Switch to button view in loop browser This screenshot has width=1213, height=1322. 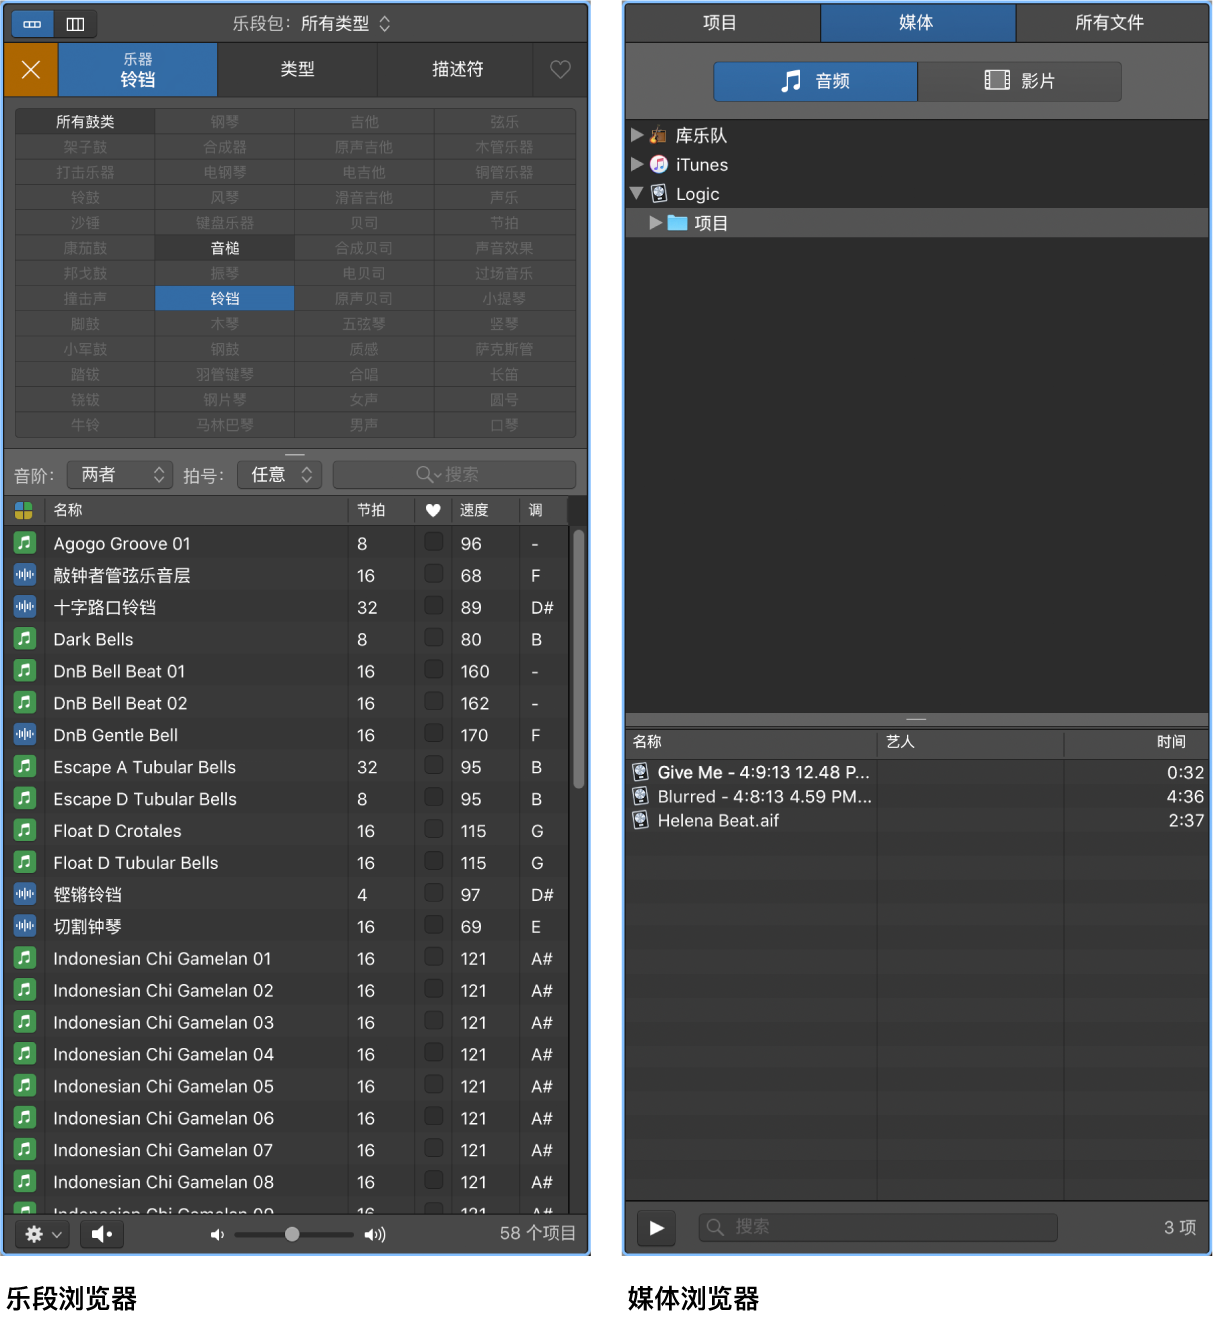pyautogui.click(x=32, y=23)
